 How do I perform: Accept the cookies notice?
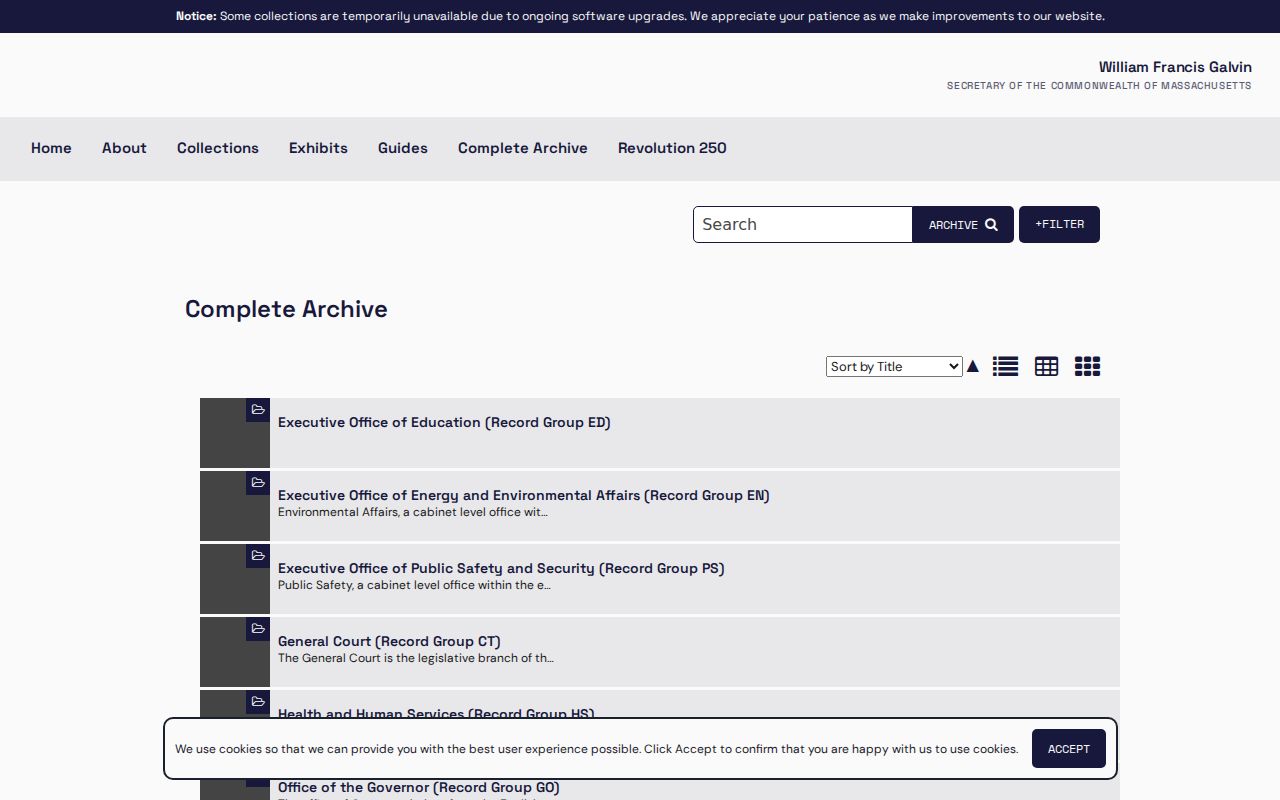coord(1069,749)
